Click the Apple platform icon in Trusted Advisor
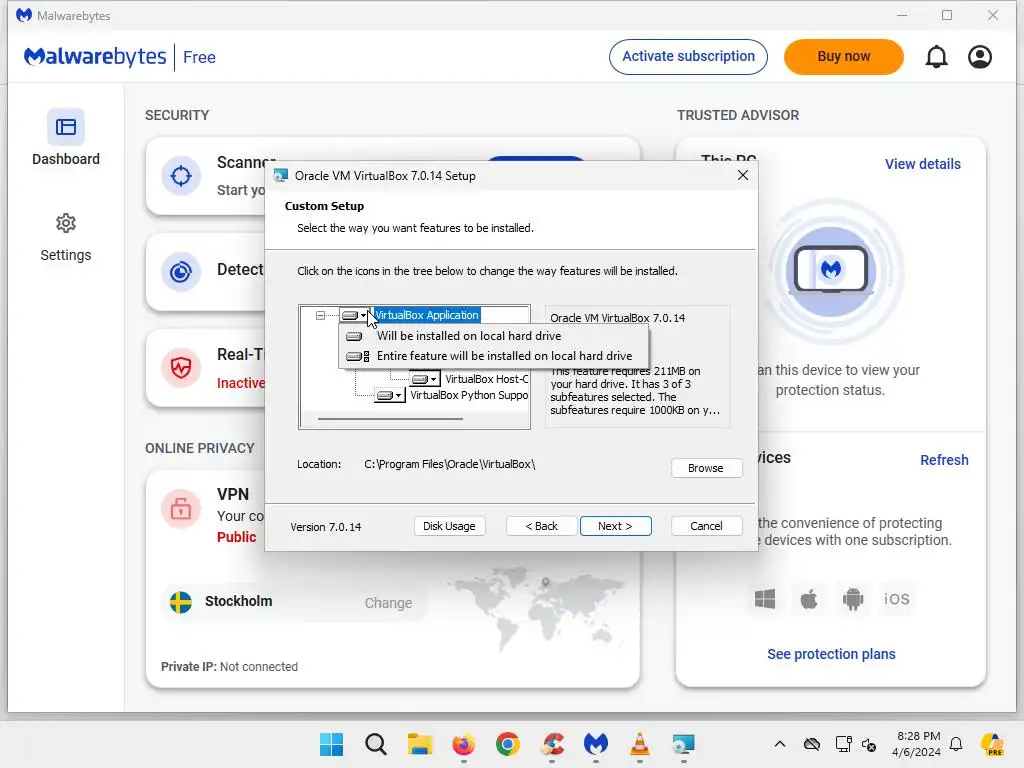 pos(809,599)
